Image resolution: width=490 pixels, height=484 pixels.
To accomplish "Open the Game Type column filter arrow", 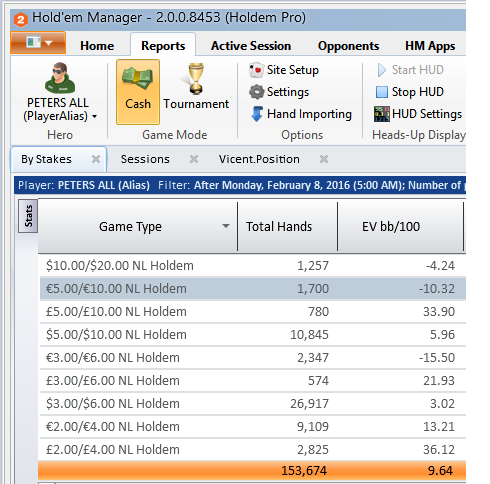I will tap(226, 226).
